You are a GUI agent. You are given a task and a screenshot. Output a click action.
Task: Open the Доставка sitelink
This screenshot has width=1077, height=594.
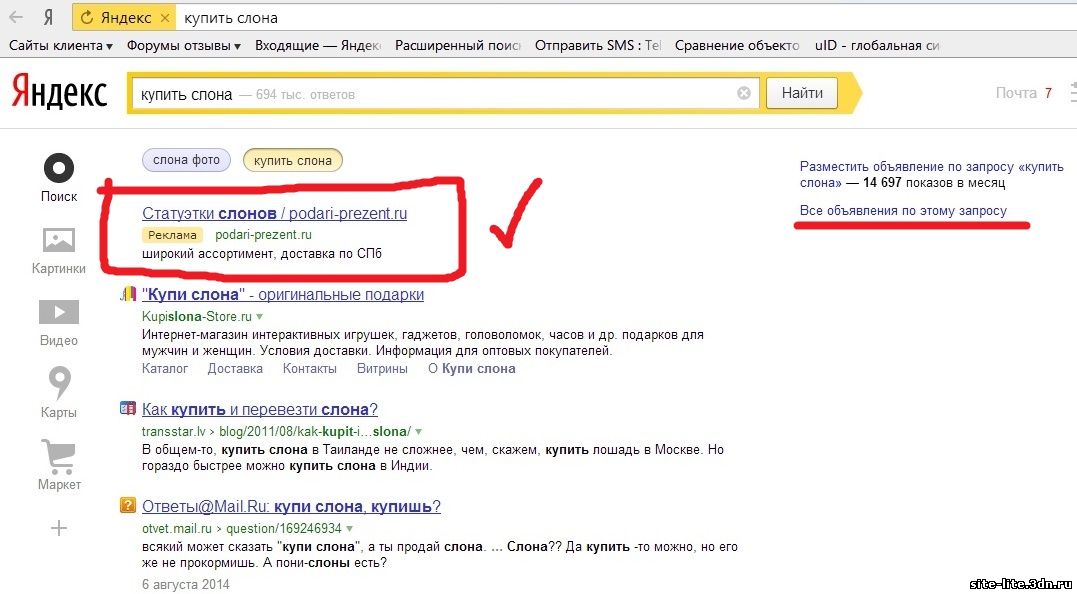tap(236, 369)
